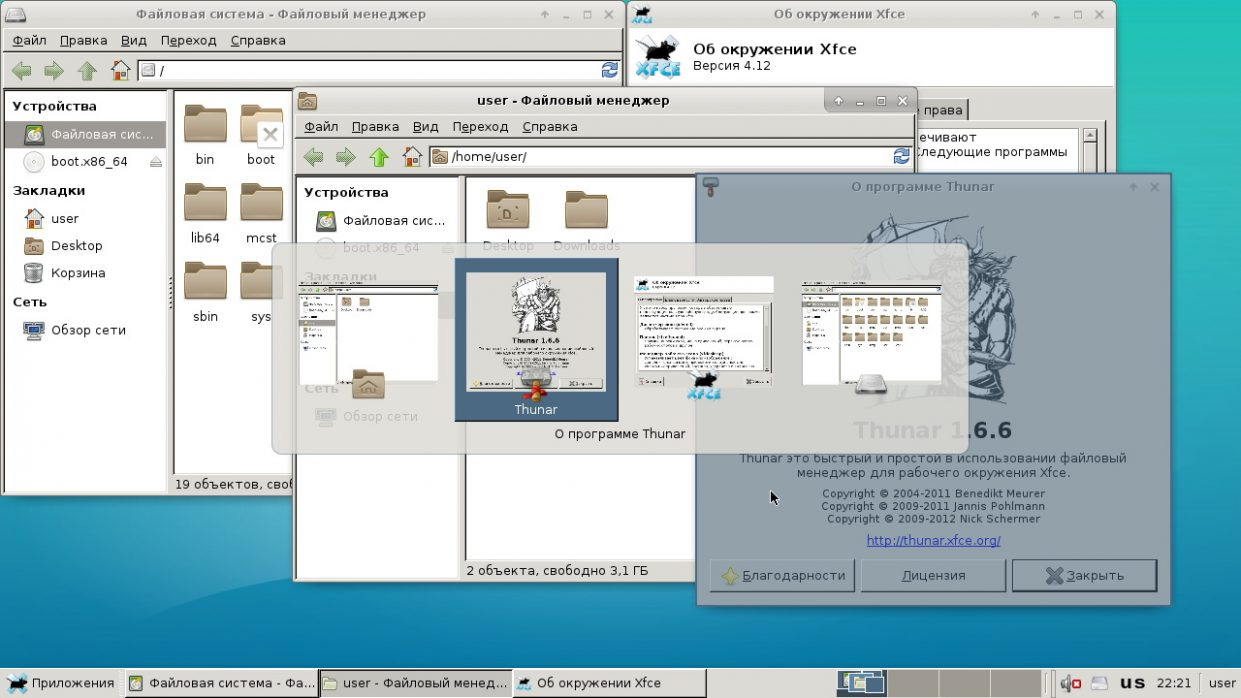
Task: Toggle mute with the panel volume icon
Action: [1070, 684]
